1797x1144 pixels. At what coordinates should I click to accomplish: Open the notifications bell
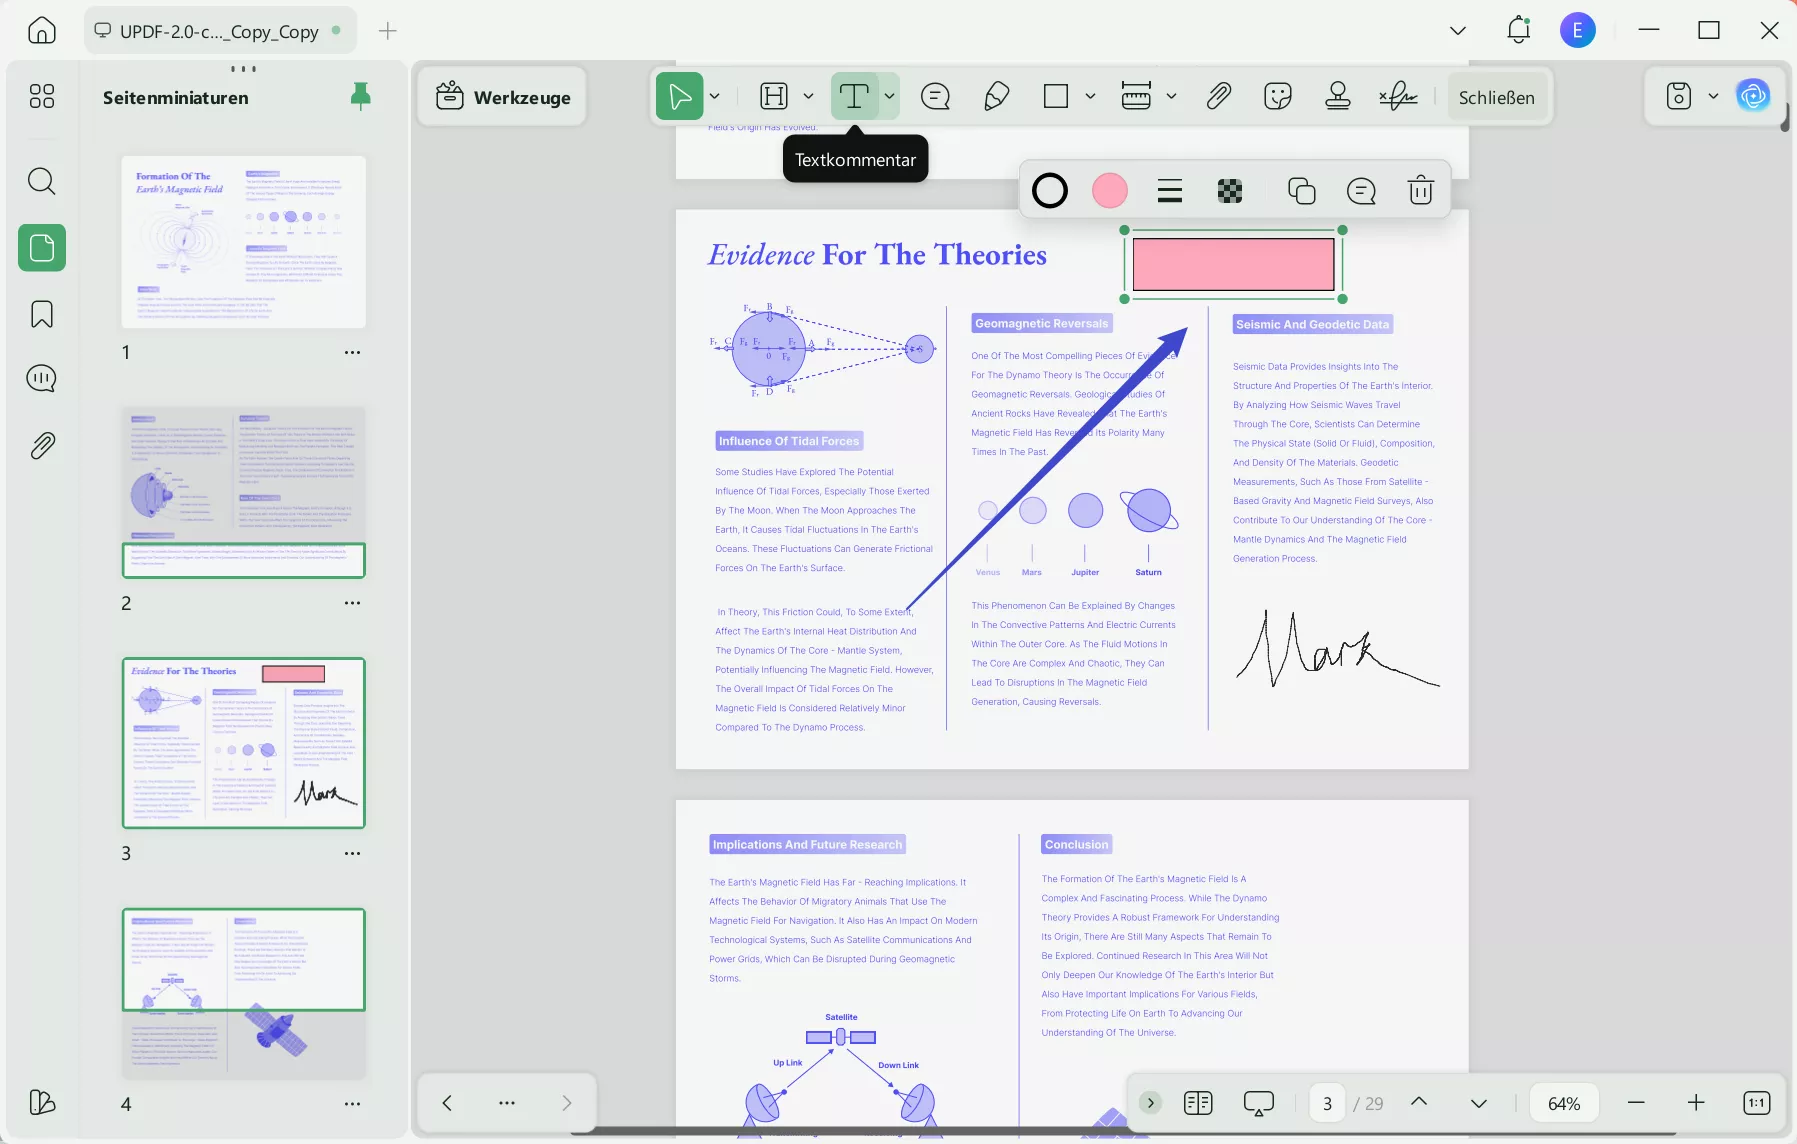click(1518, 30)
